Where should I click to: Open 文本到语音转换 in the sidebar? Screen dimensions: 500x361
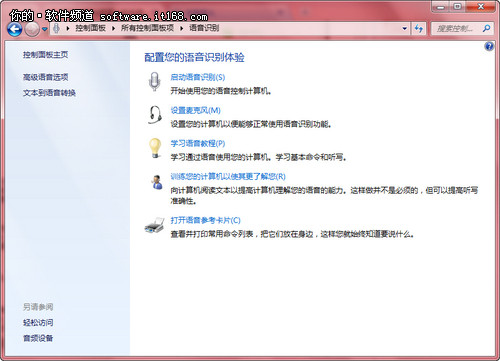point(49,93)
